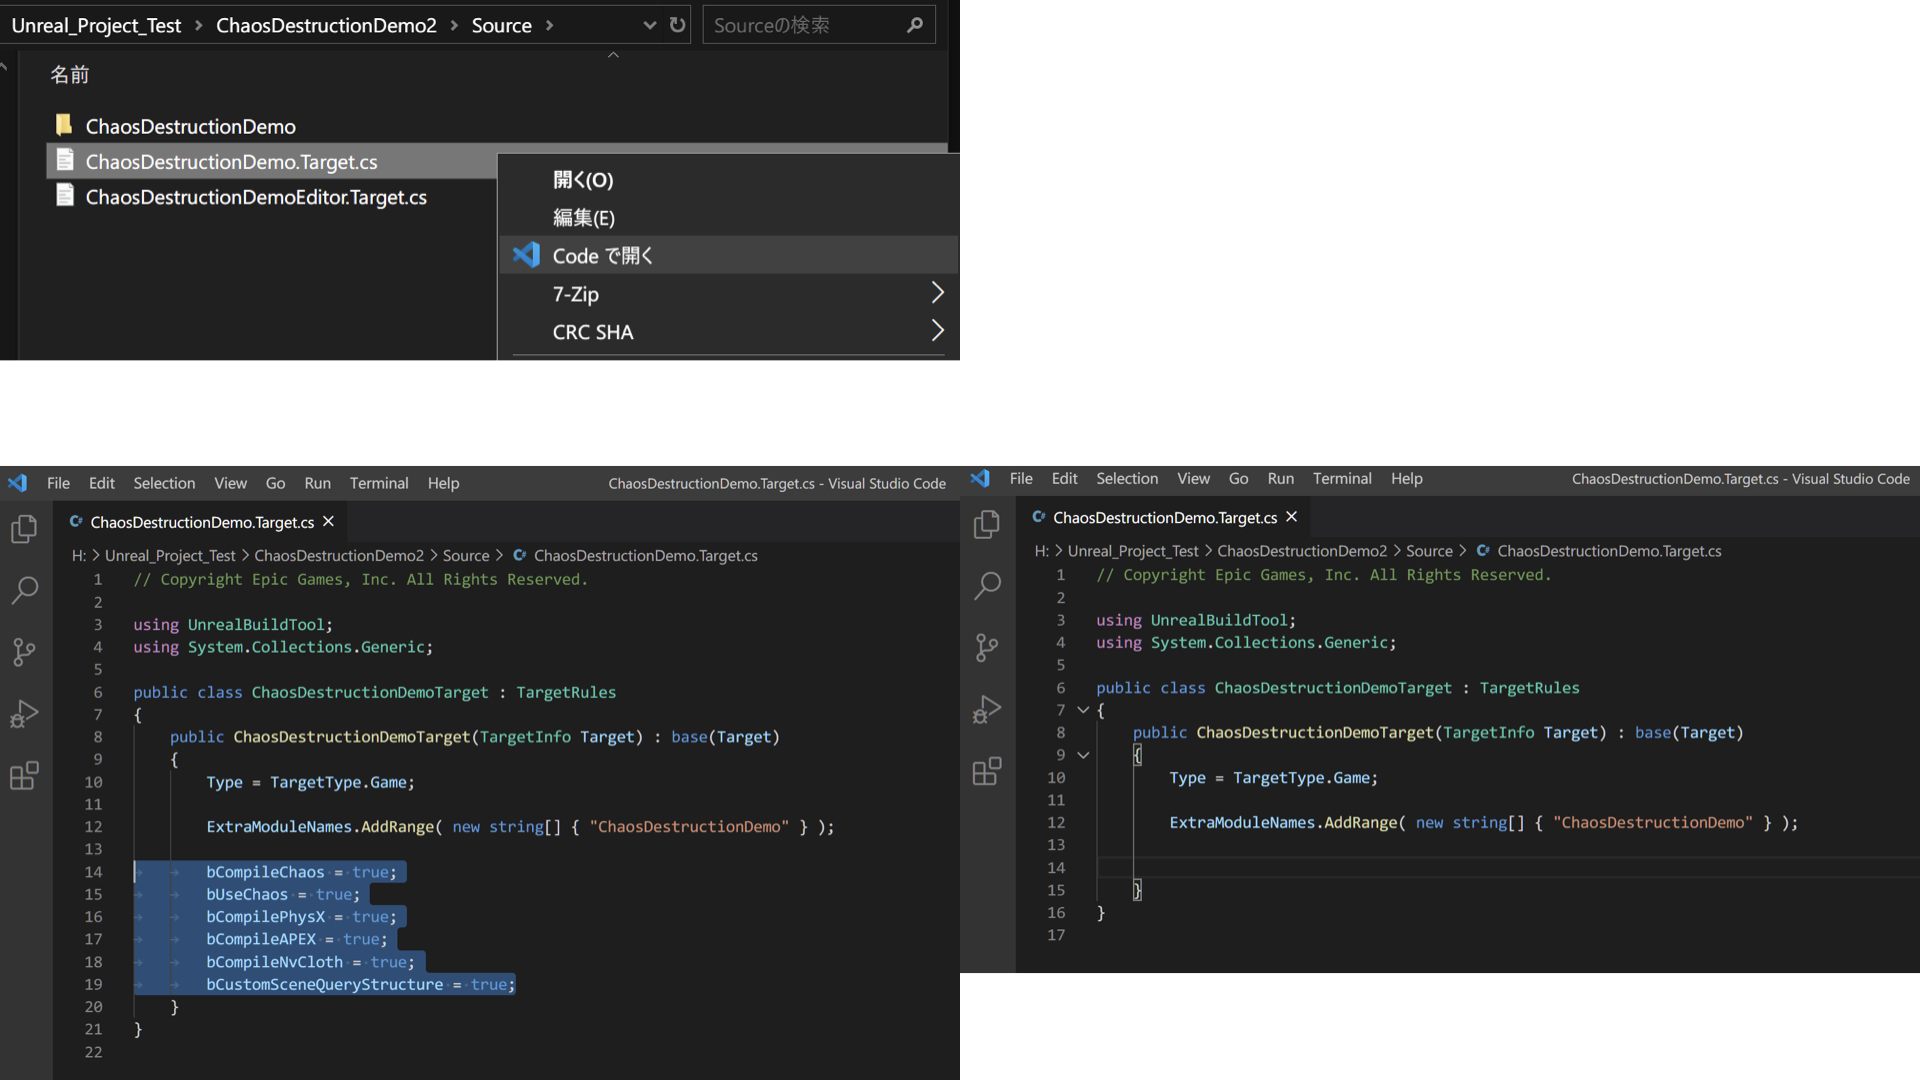Open Terminal menu in left VS Code window
The height and width of the screenshot is (1080, 1920).
(379, 483)
